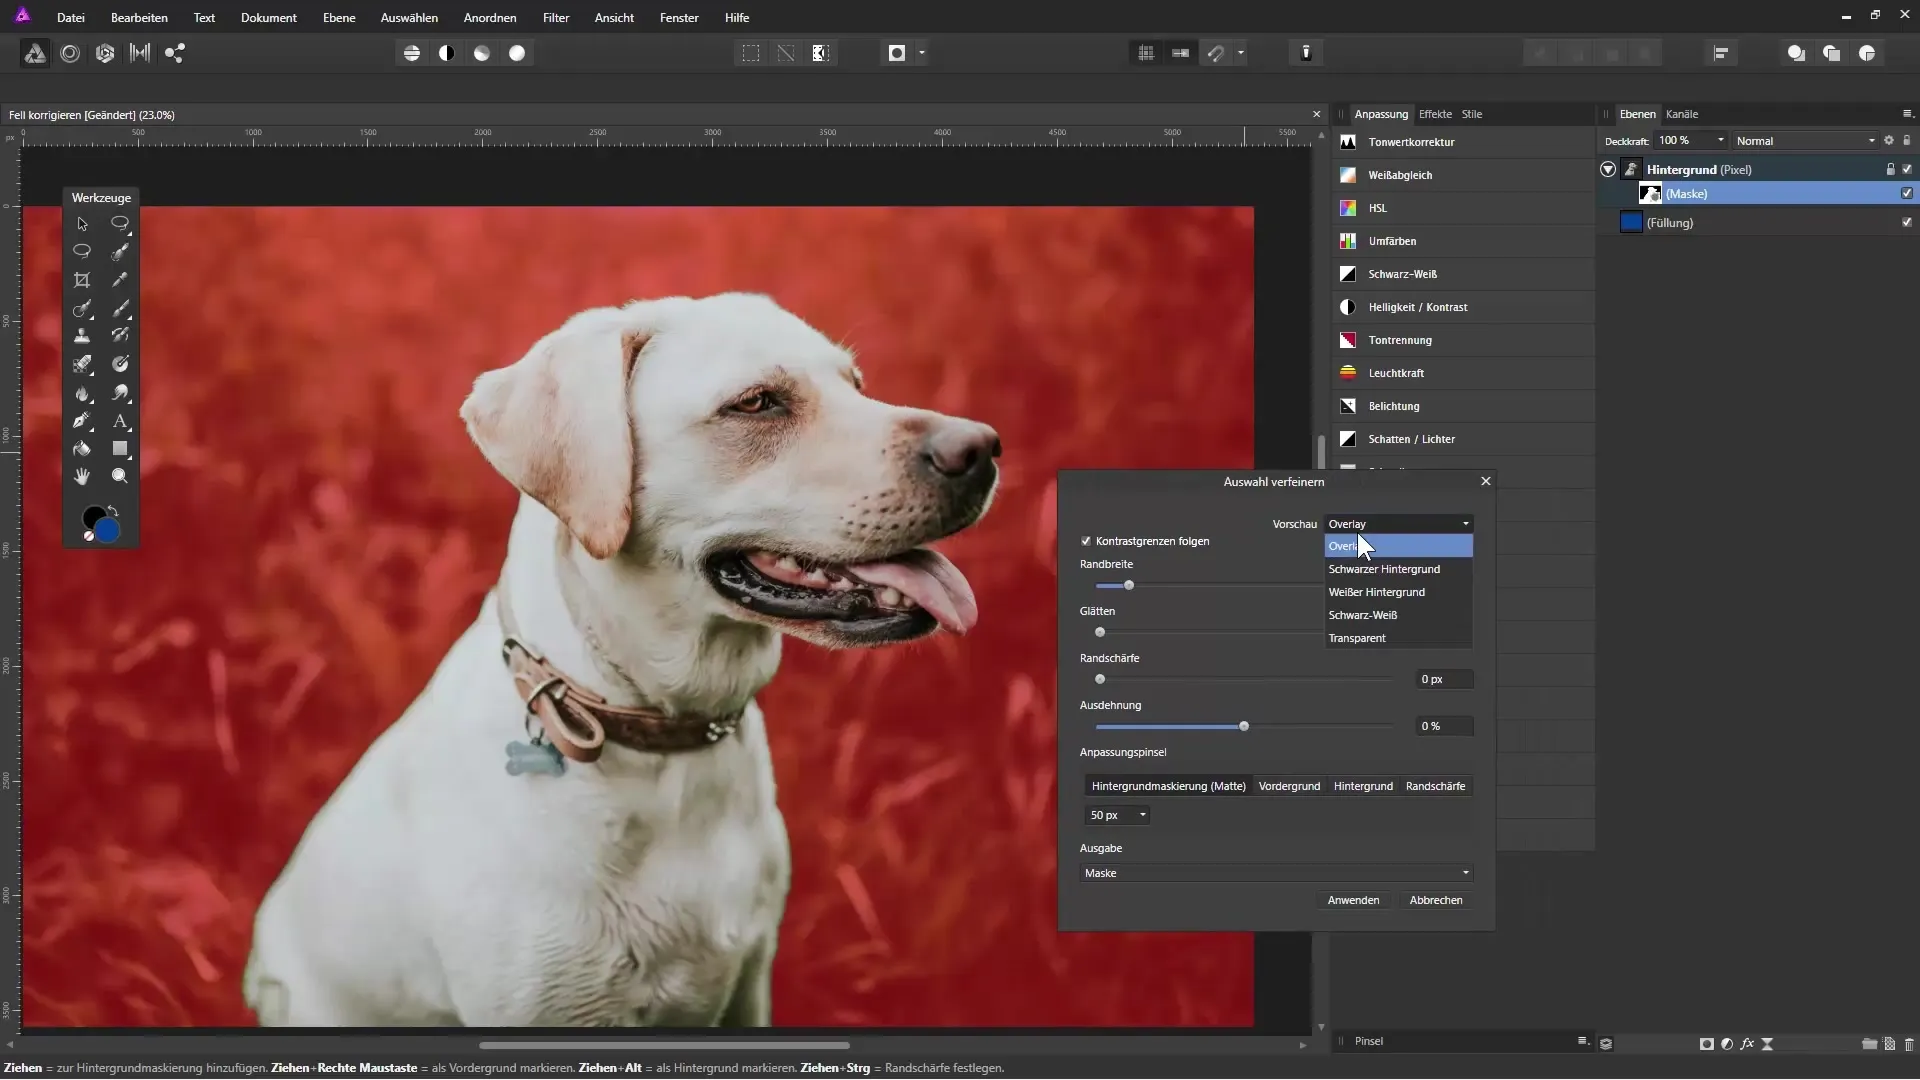Select the Artistic Text tool
The width and height of the screenshot is (1920, 1080).
120,421
